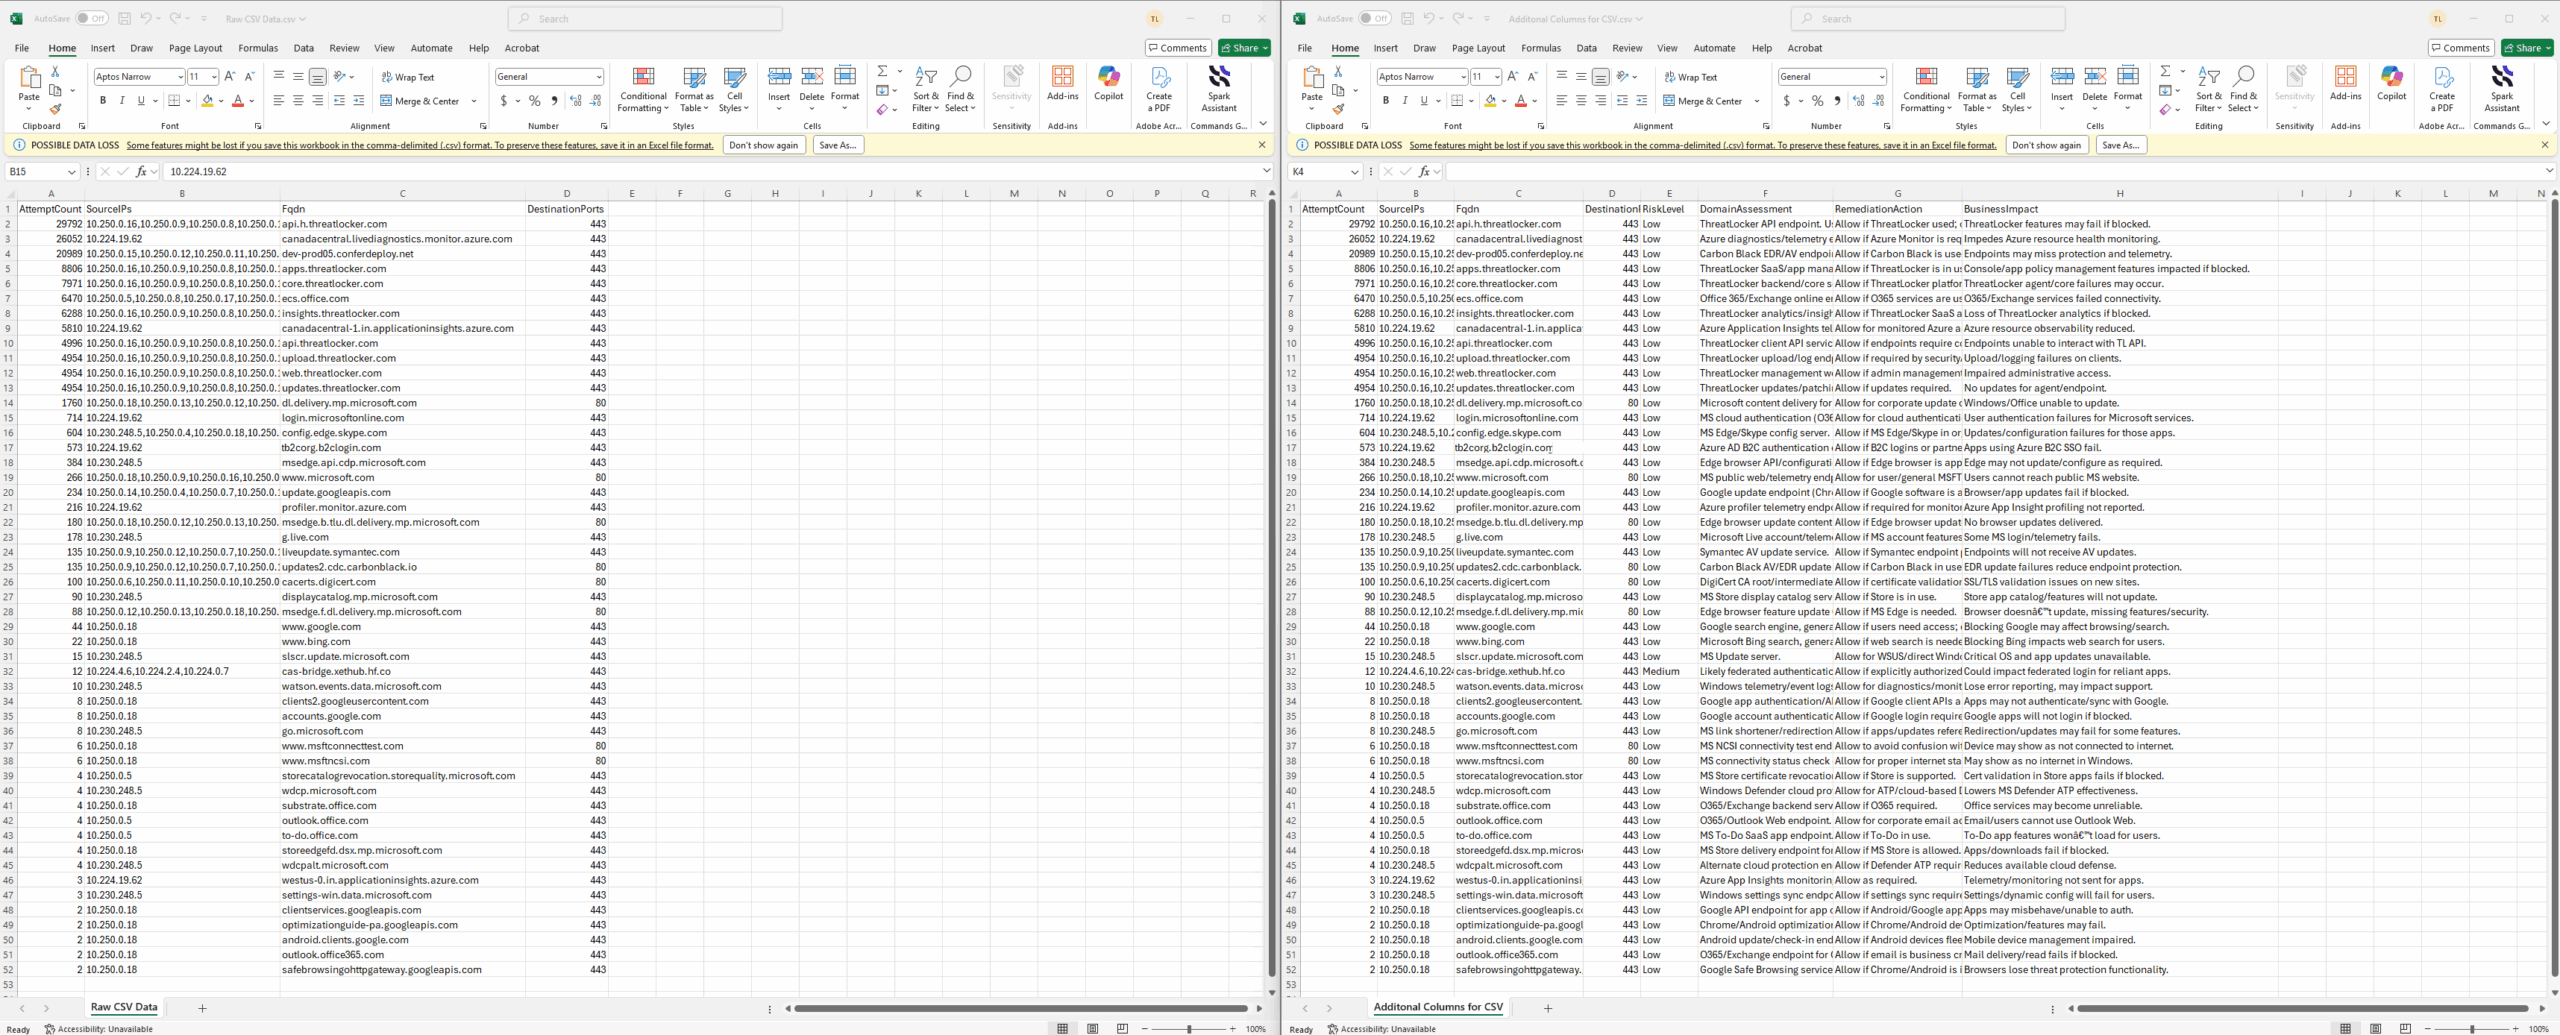The image size is (2560, 1035).
Task: Toggle Wrap Text in Raw CSV Data window
Action: (407, 77)
